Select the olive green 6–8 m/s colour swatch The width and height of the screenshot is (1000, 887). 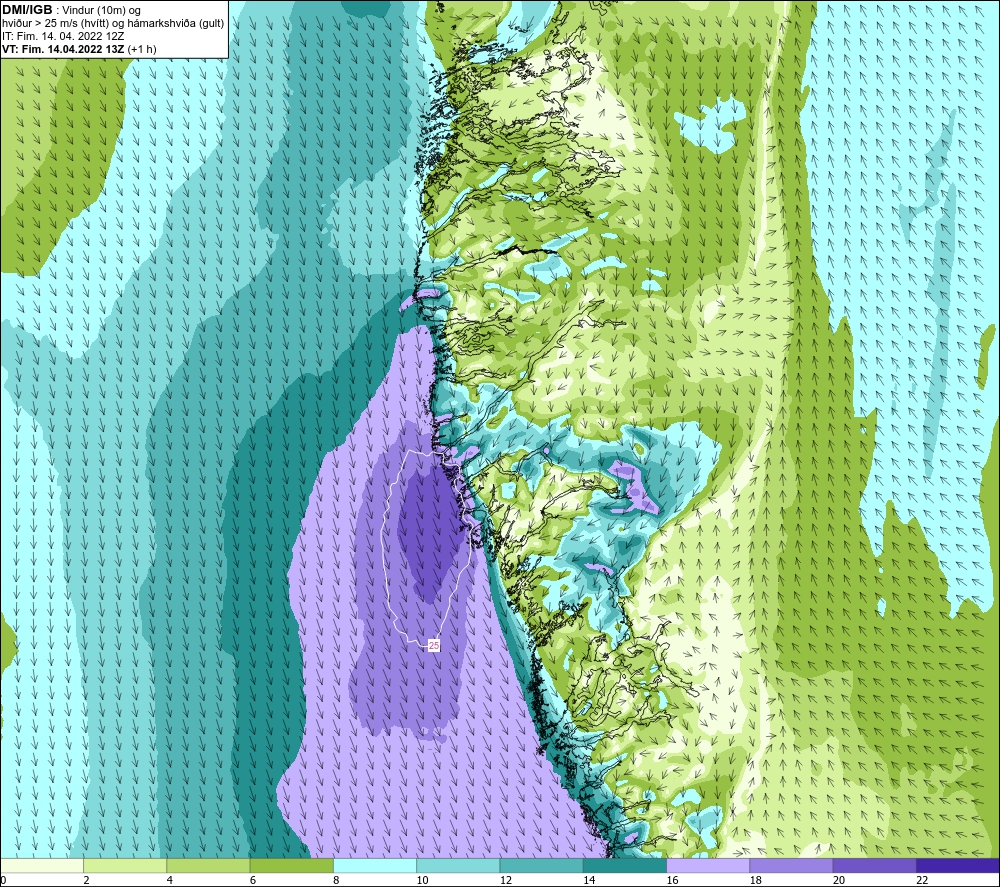(x=291, y=865)
